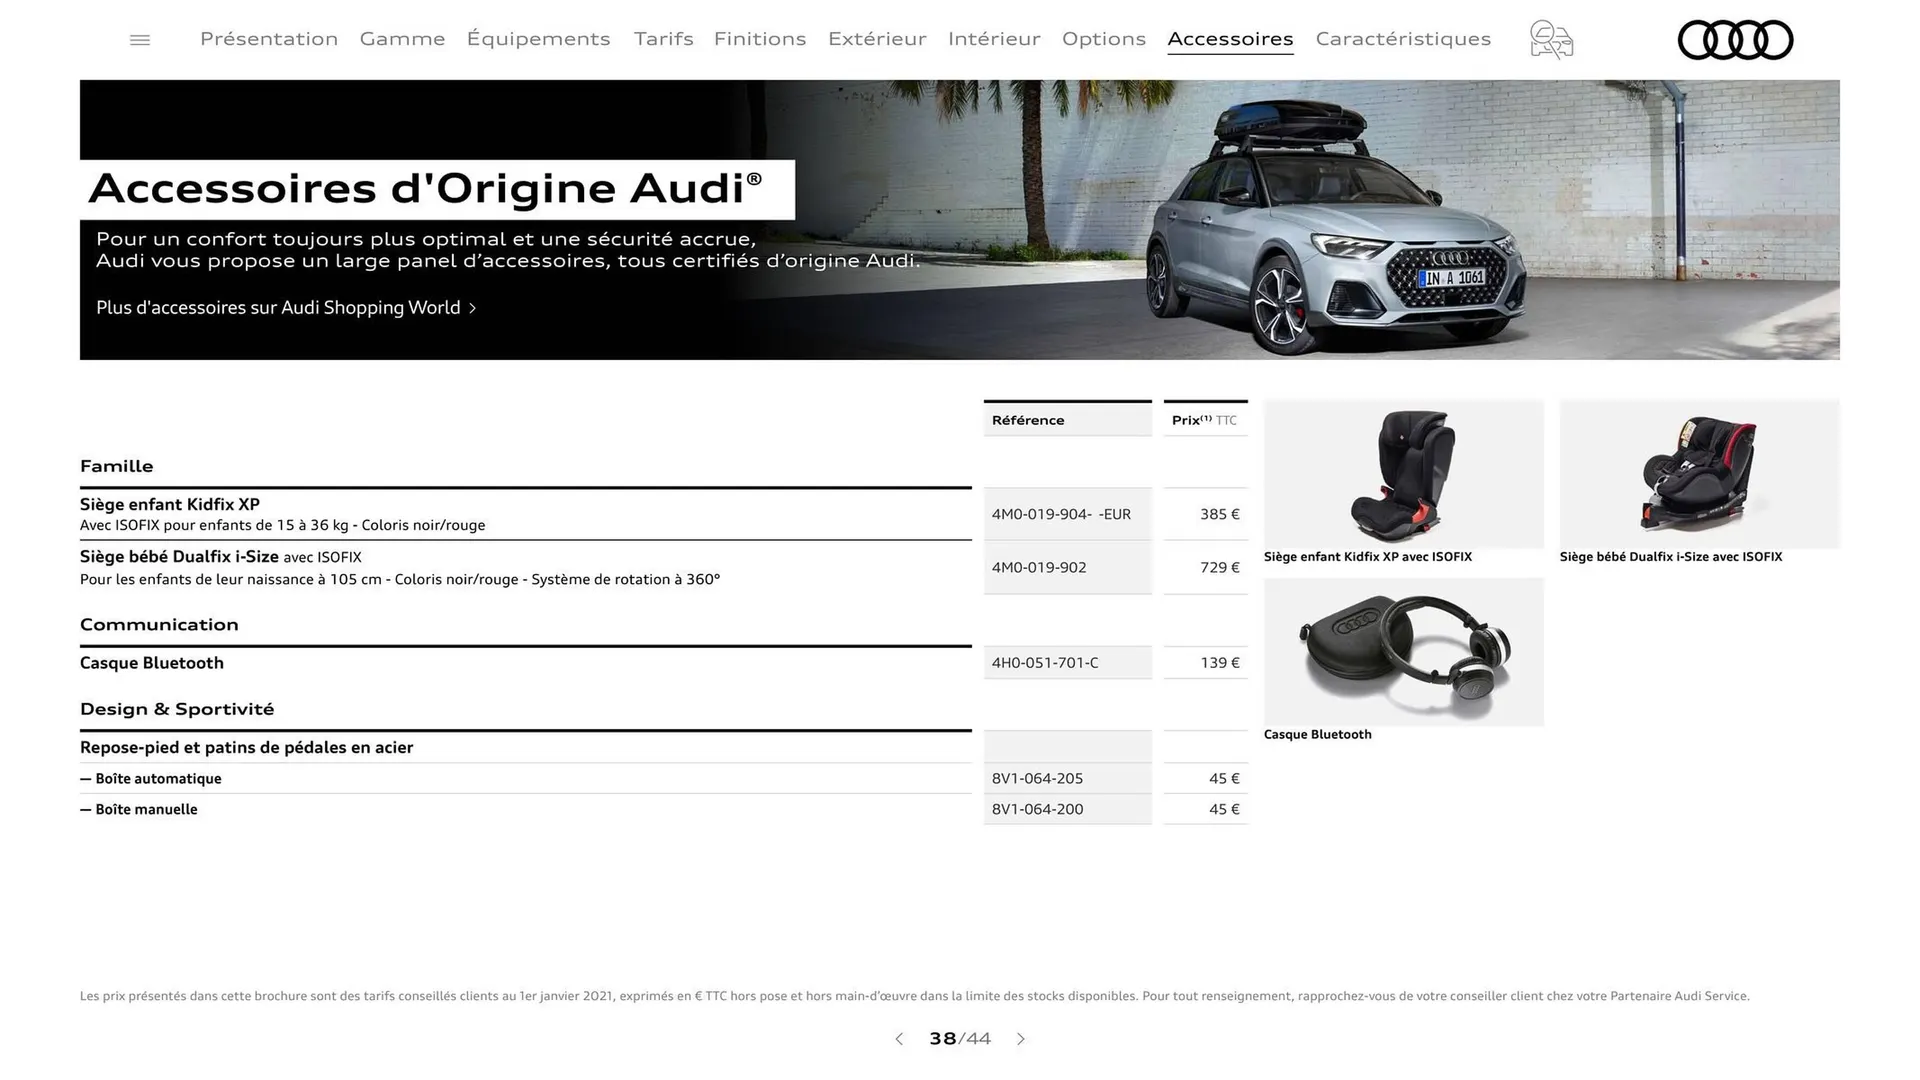Go to previous page with left chevron
This screenshot has width=1920, height=1080.
tap(898, 1039)
